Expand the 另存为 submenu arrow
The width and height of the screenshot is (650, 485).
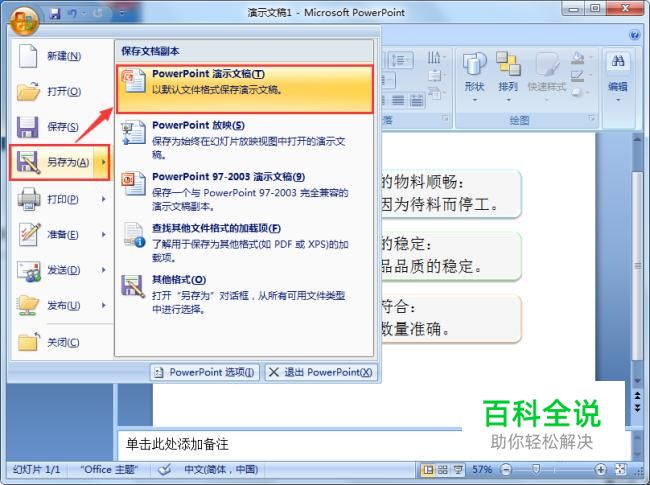(x=103, y=162)
